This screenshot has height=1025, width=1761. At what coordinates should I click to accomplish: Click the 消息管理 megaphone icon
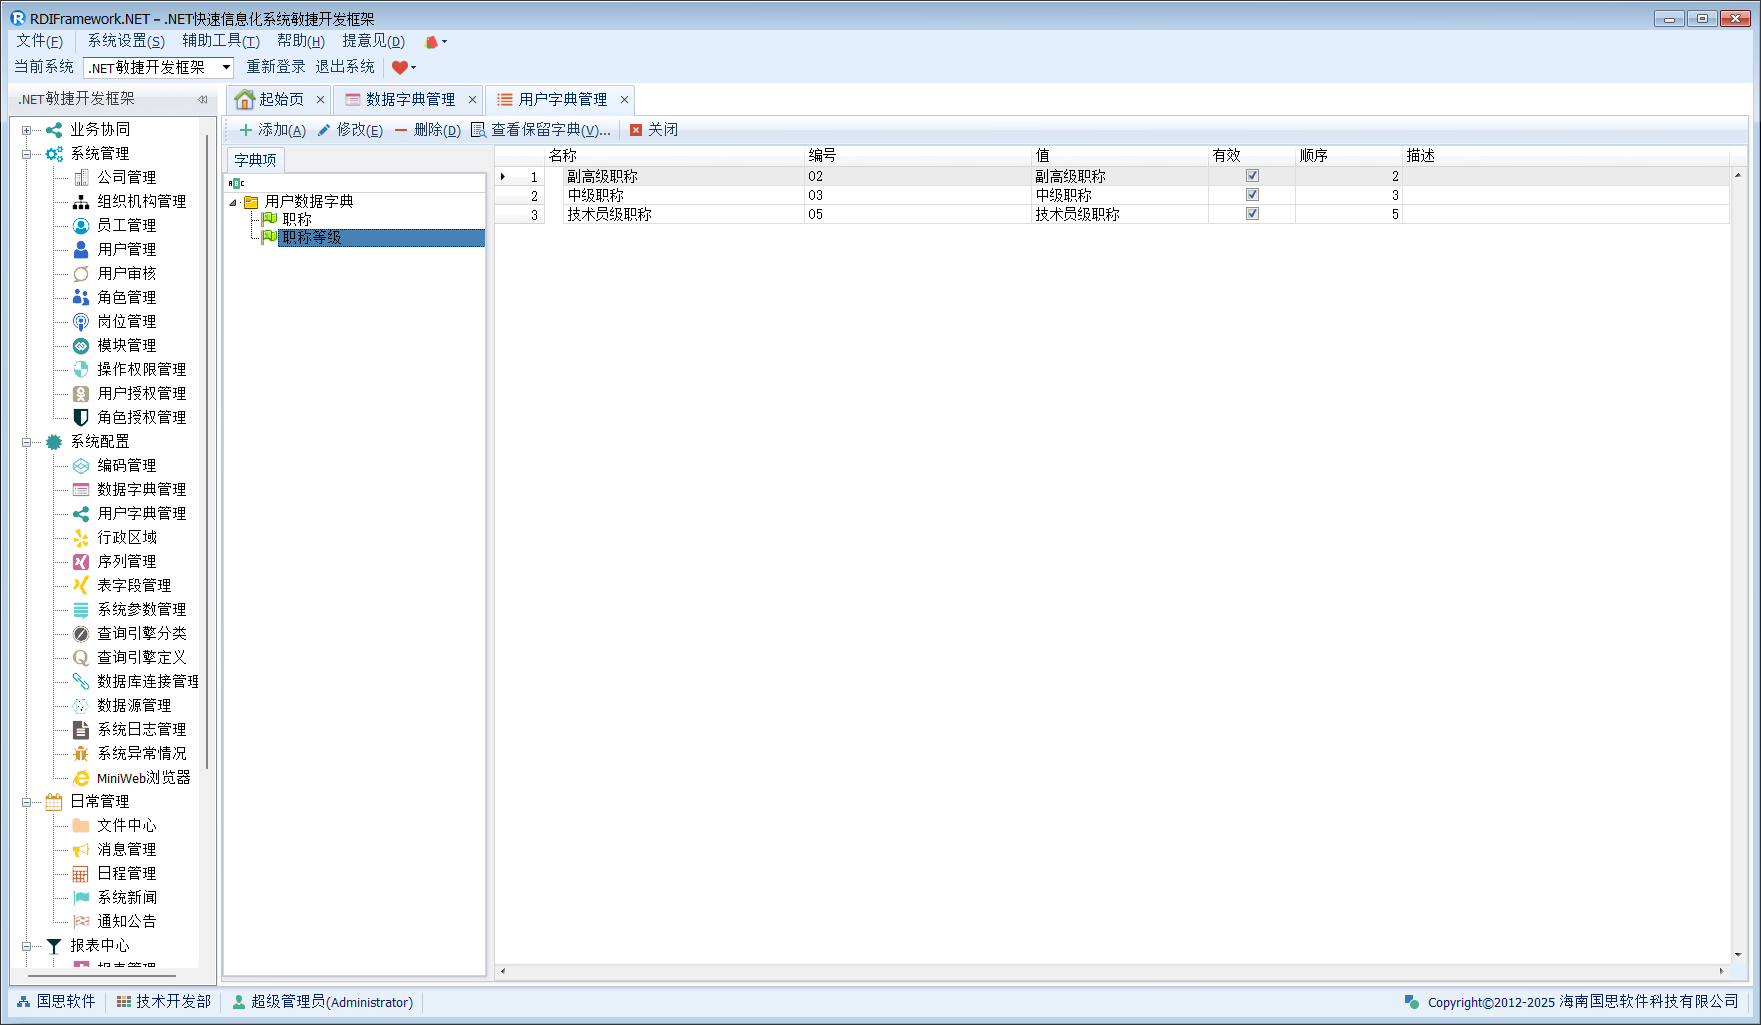click(x=81, y=850)
